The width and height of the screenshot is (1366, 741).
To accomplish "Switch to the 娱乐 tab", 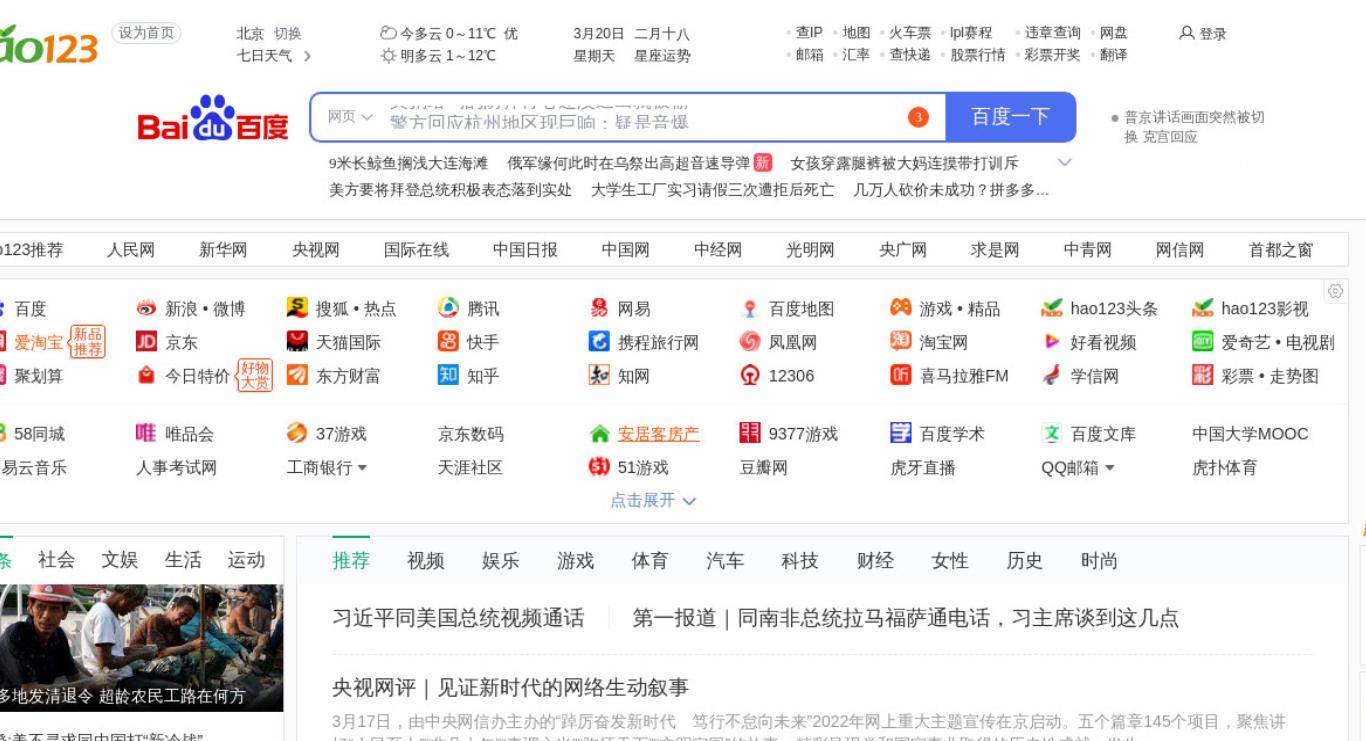I will point(500,561).
